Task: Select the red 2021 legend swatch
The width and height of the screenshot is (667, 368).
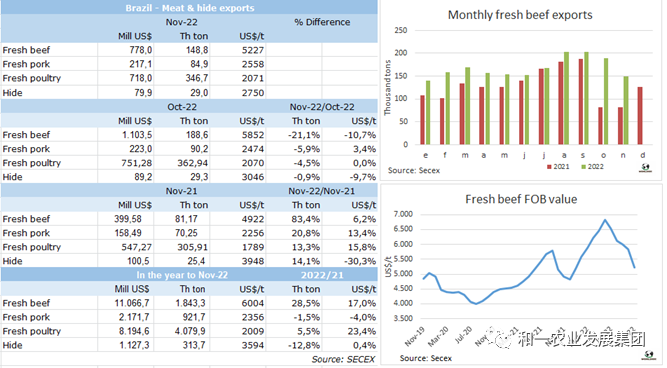Action: point(549,167)
